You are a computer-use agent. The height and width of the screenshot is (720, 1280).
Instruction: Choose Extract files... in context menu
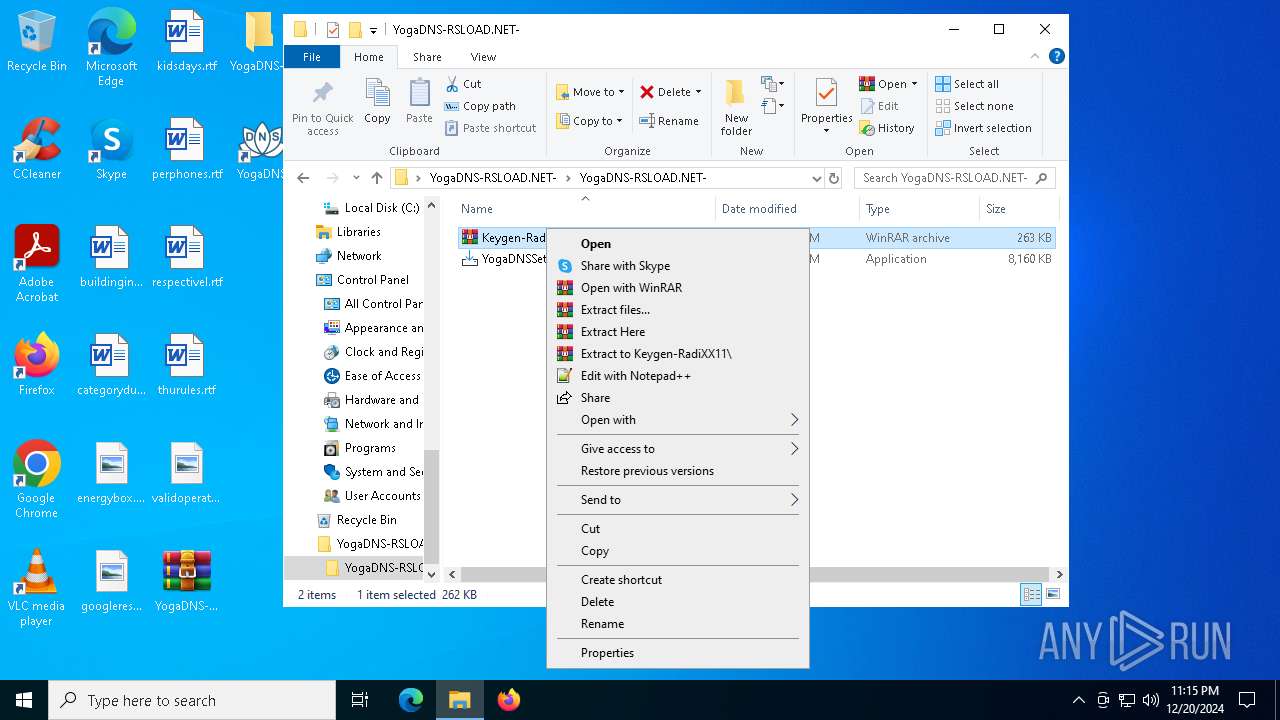(x=678, y=310)
